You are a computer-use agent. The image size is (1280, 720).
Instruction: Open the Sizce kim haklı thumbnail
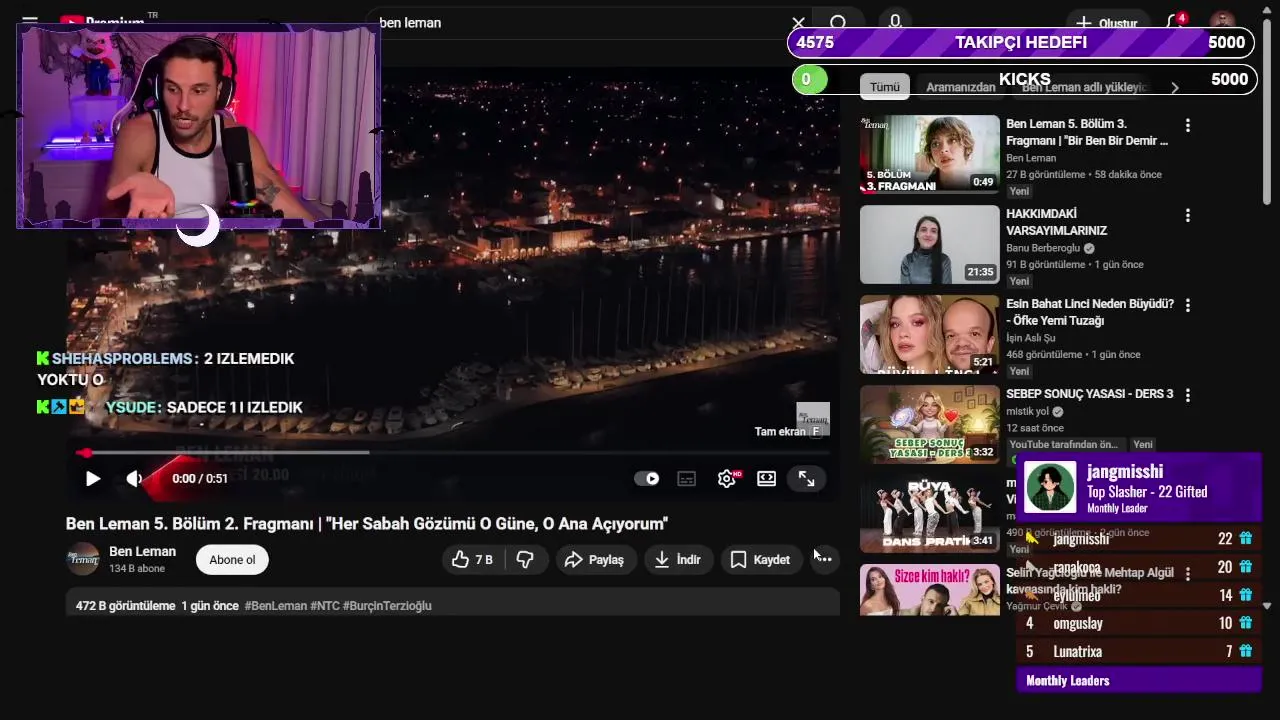click(x=930, y=591)
